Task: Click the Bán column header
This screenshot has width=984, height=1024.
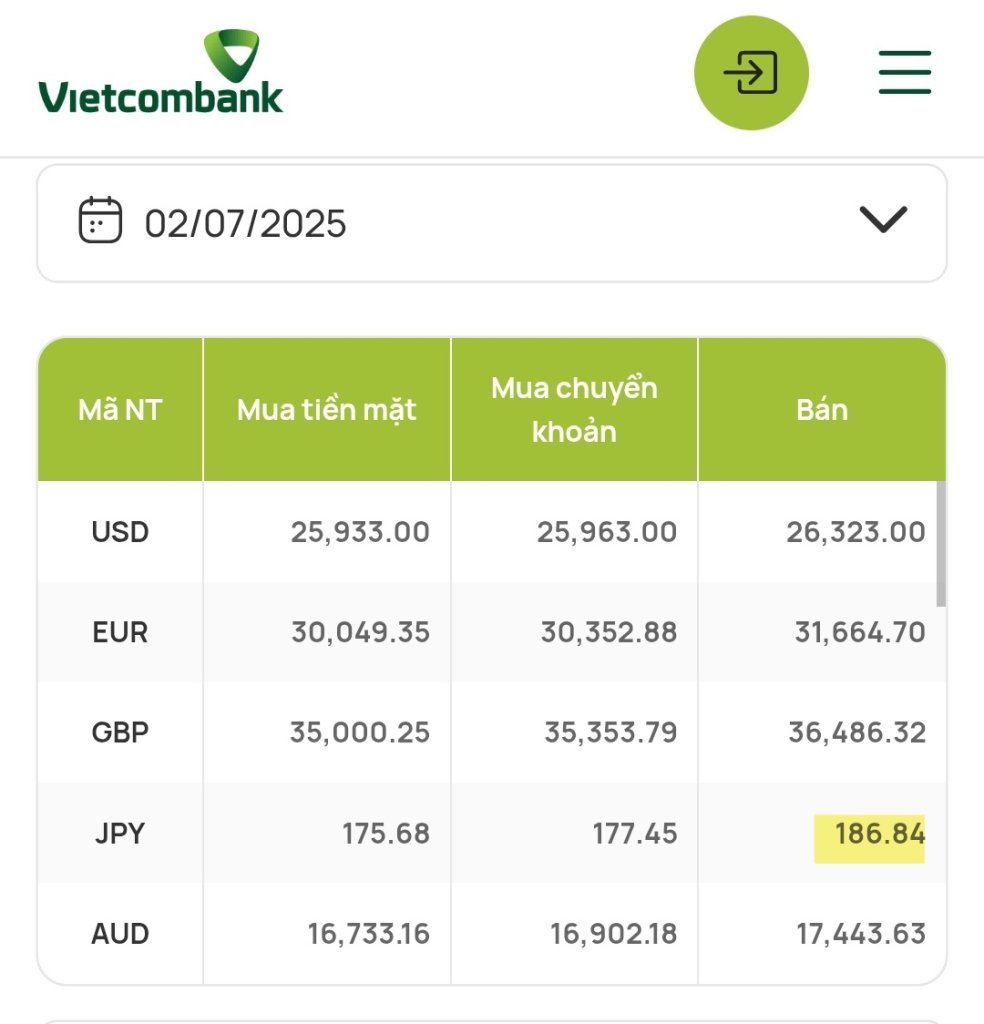Action: click(821, 409)
